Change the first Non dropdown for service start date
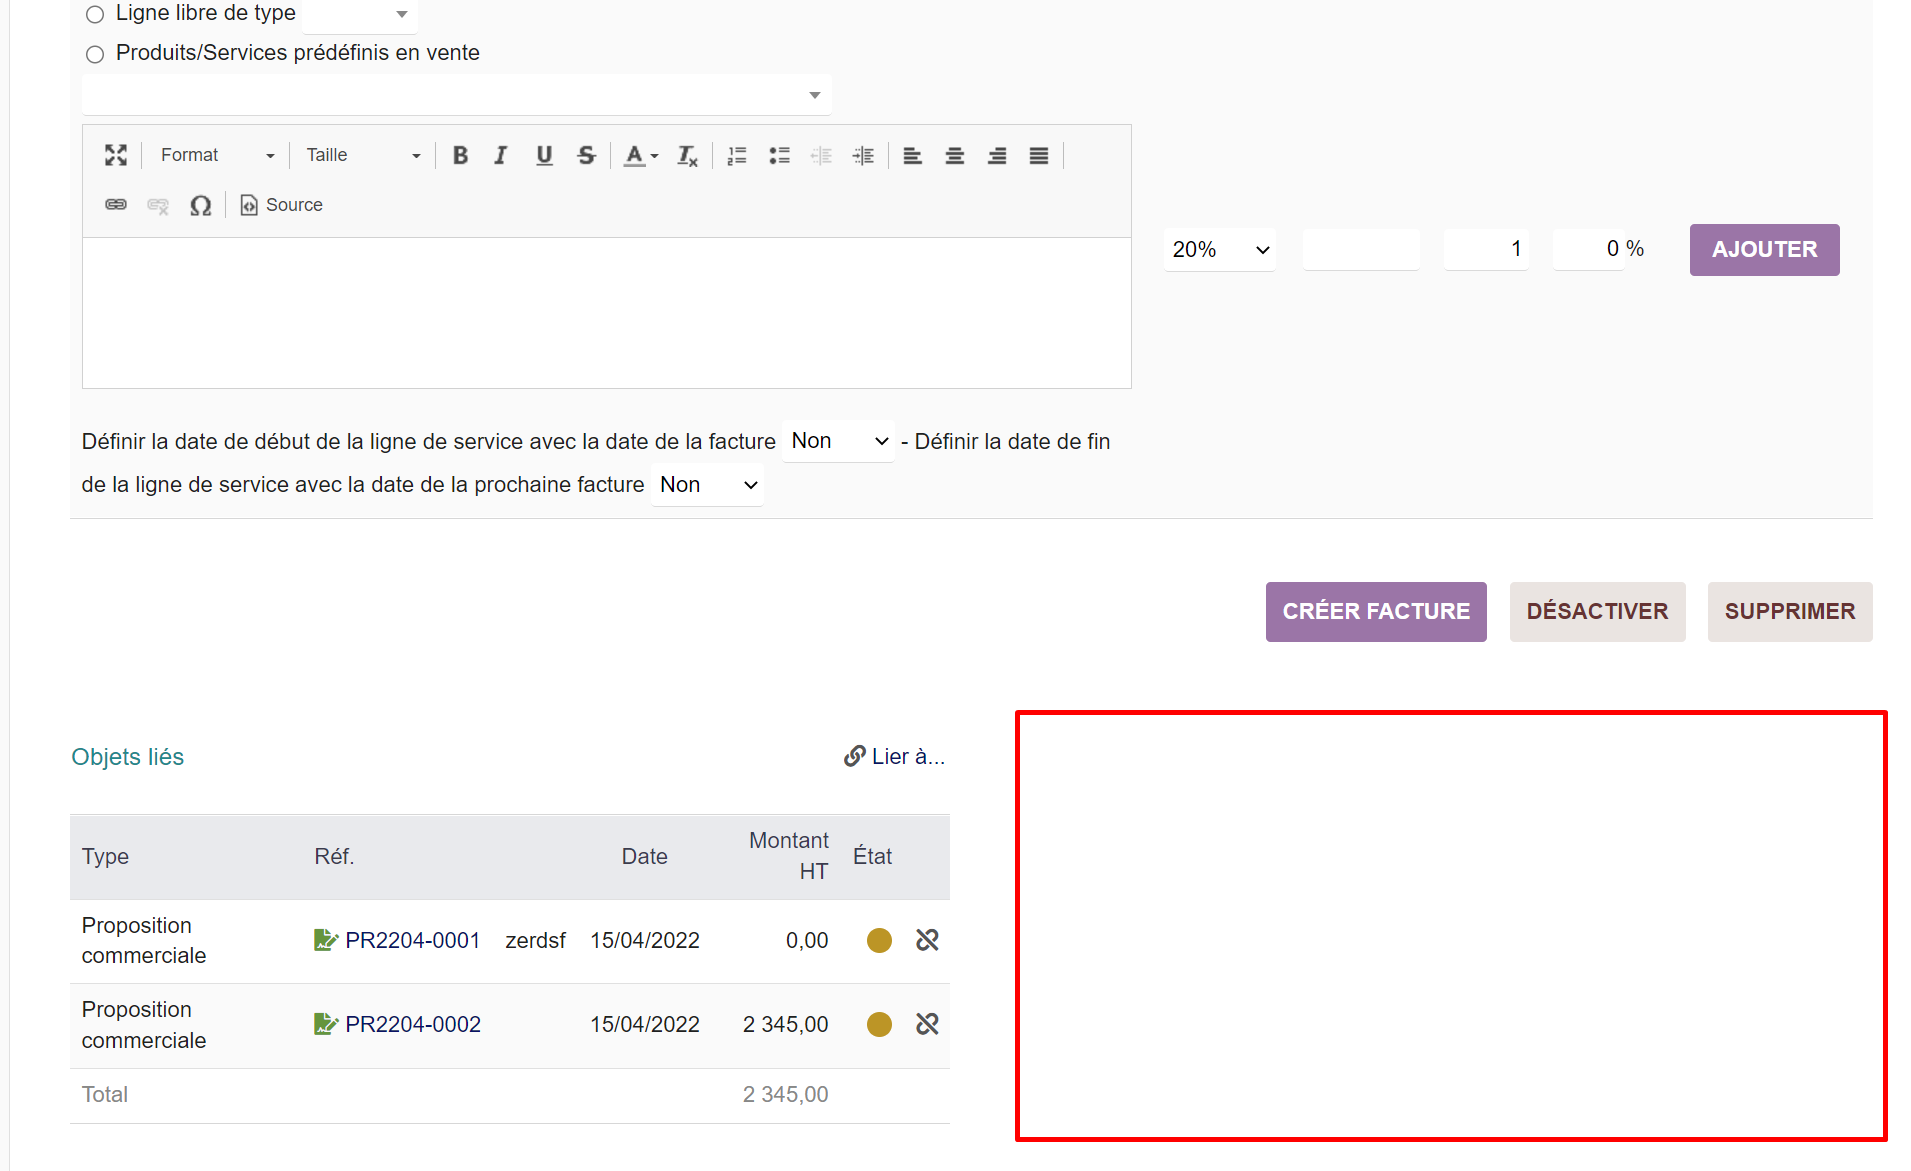Viewport: 1911px width, 1171px height. pos(837,440)
